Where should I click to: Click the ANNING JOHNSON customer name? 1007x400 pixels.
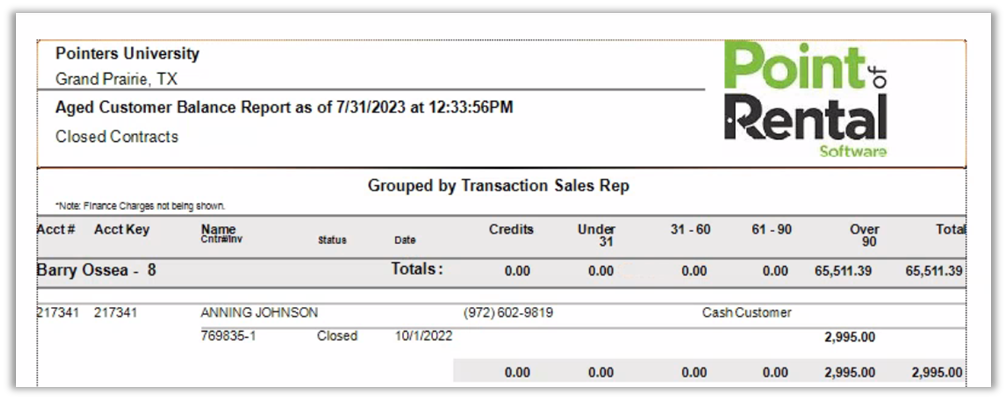(x=259, y=313)
